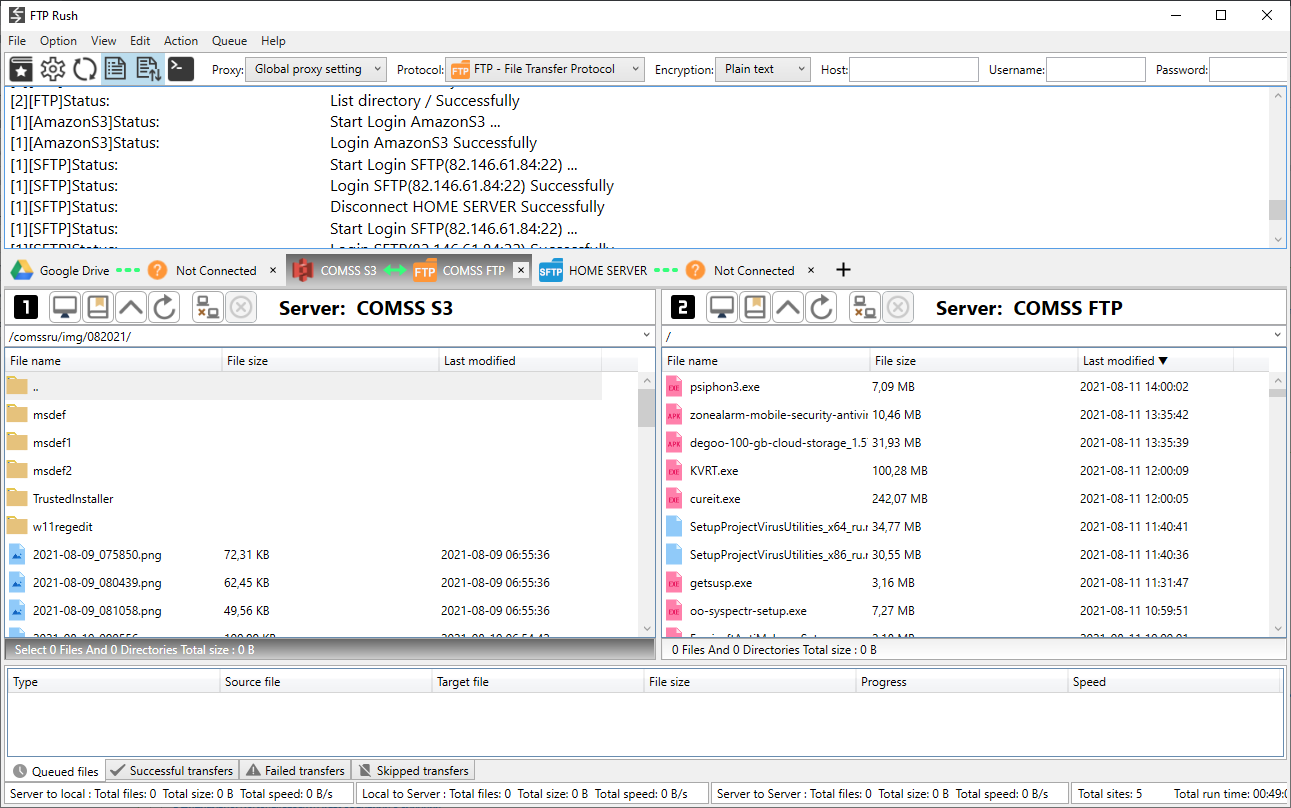The height and width of the screenshot is (808, 1291).
Task: Click the Host input field
Action: 914,69
